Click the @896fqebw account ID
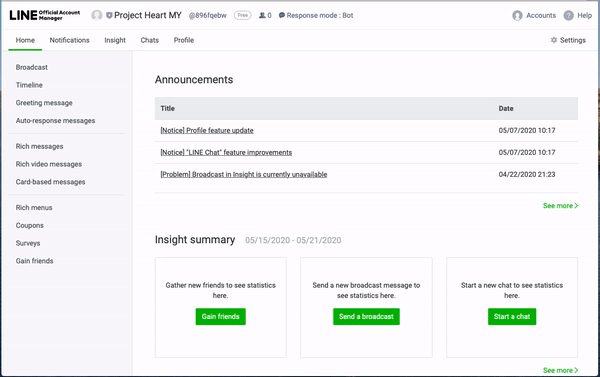The height and width of the screenshot is (377, 600). click(x=208, y=15)
